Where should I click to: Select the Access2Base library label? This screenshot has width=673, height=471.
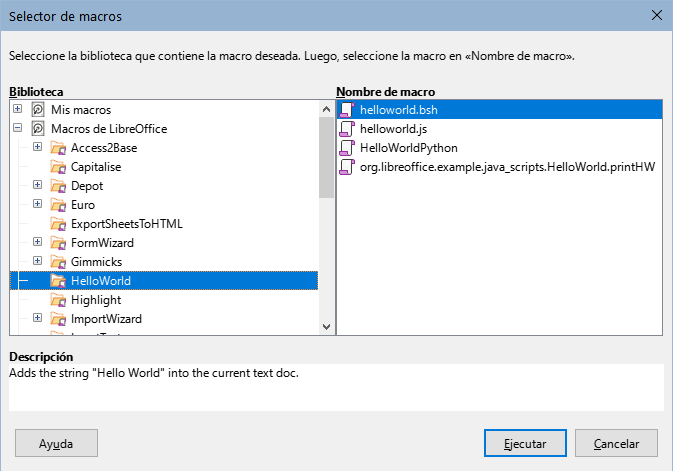click(104, 148)
